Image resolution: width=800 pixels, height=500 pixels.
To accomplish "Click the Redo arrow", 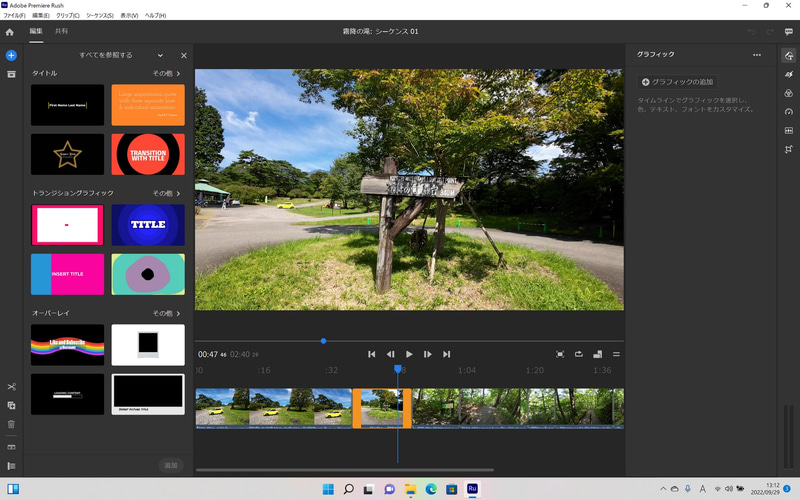I will click(x=770, y=32).
